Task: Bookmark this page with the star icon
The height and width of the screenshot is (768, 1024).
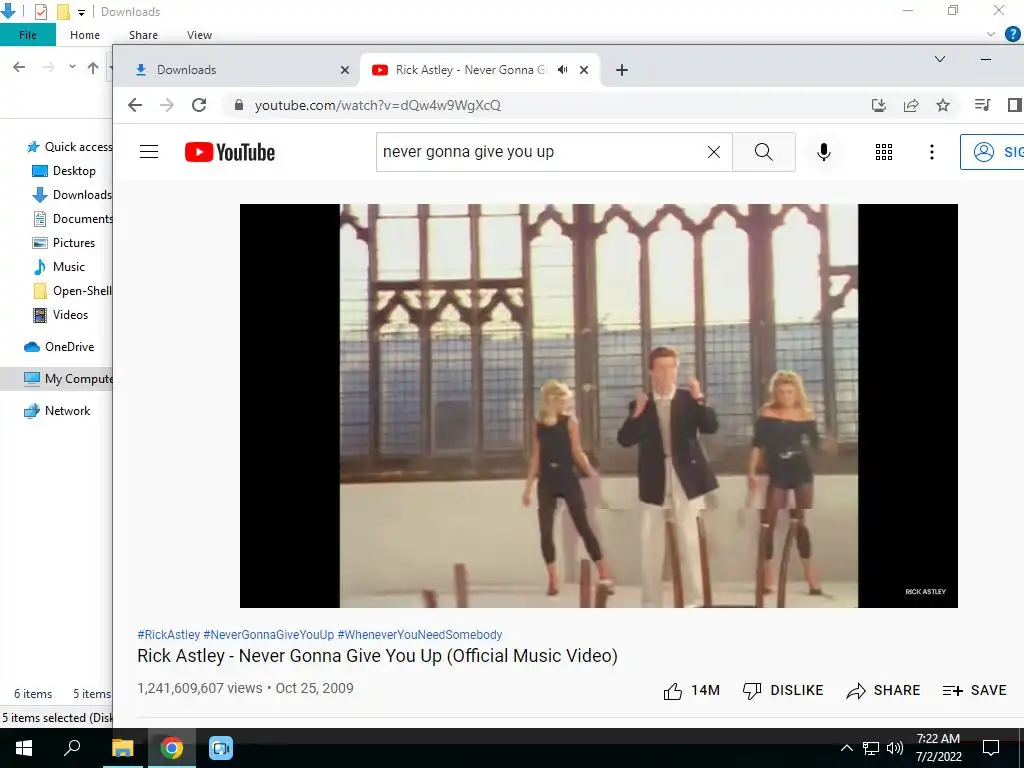Action: [x=943, y=105]
